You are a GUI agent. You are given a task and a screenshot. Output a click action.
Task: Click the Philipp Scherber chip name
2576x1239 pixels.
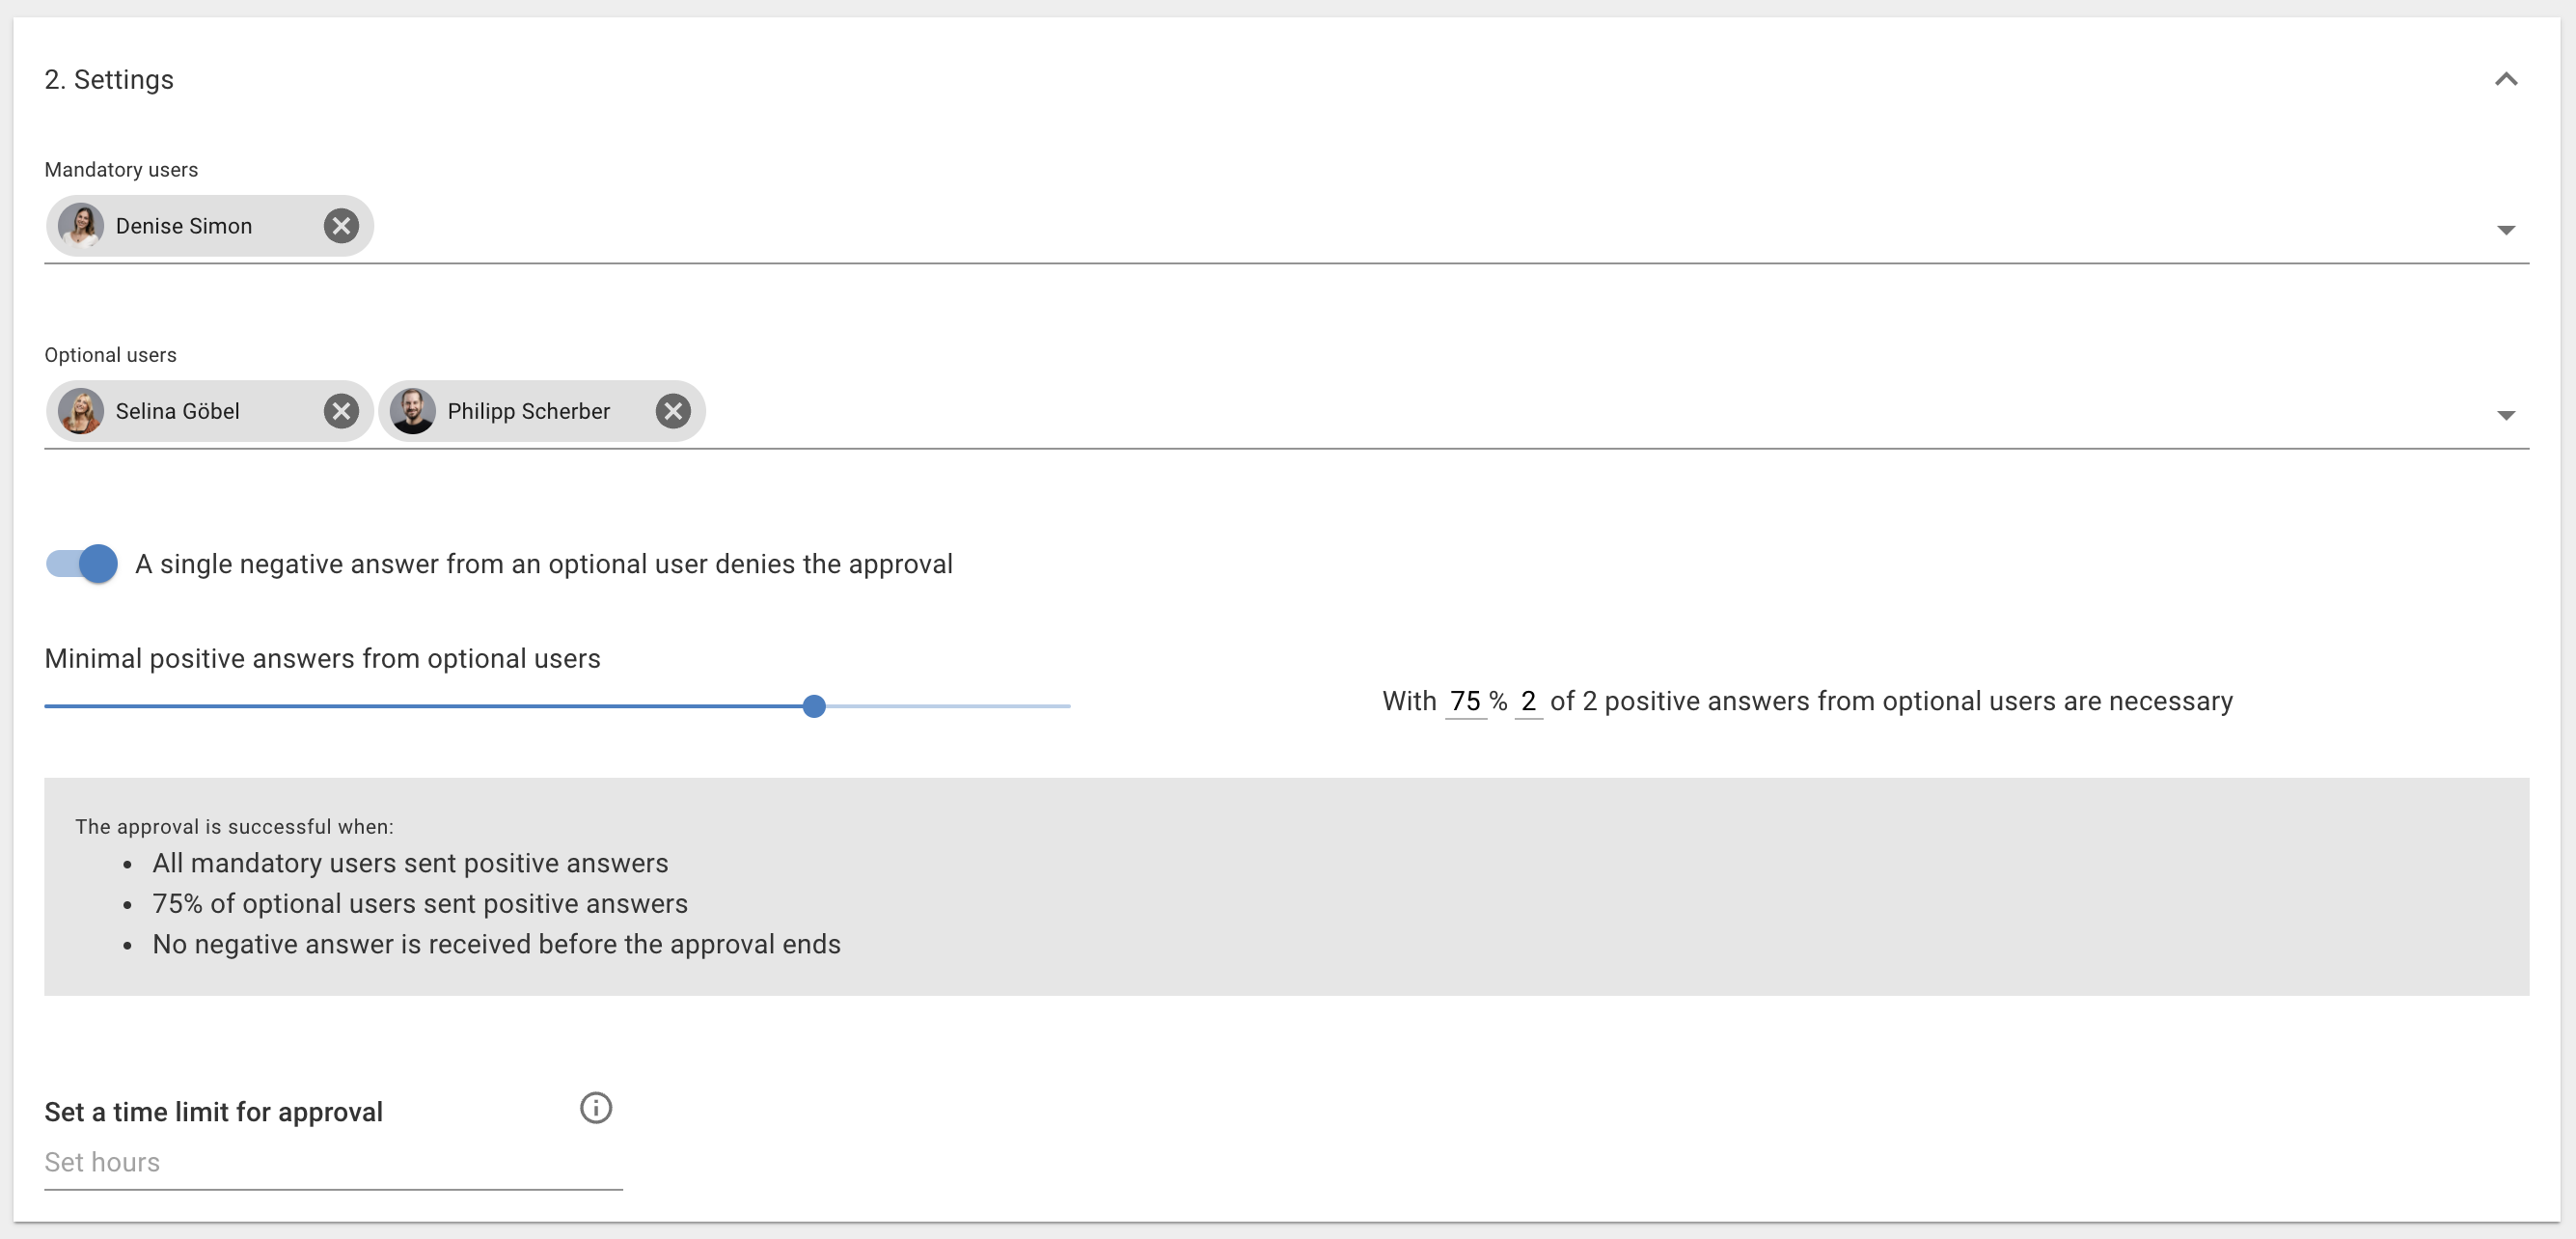(x=528, y=411)
